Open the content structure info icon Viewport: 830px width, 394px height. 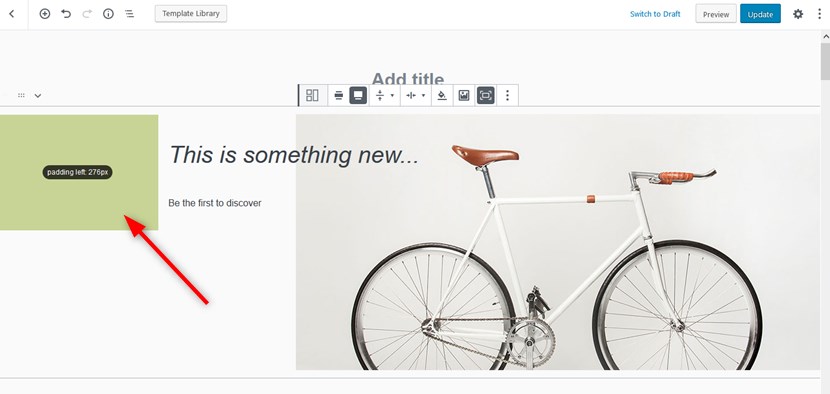coord(109,14)
